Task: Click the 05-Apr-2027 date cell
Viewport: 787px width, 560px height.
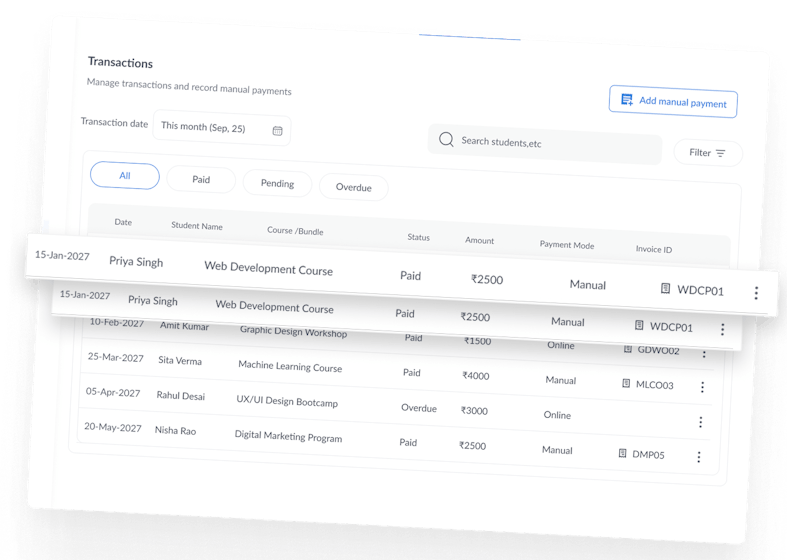Action: pos(113,392)
